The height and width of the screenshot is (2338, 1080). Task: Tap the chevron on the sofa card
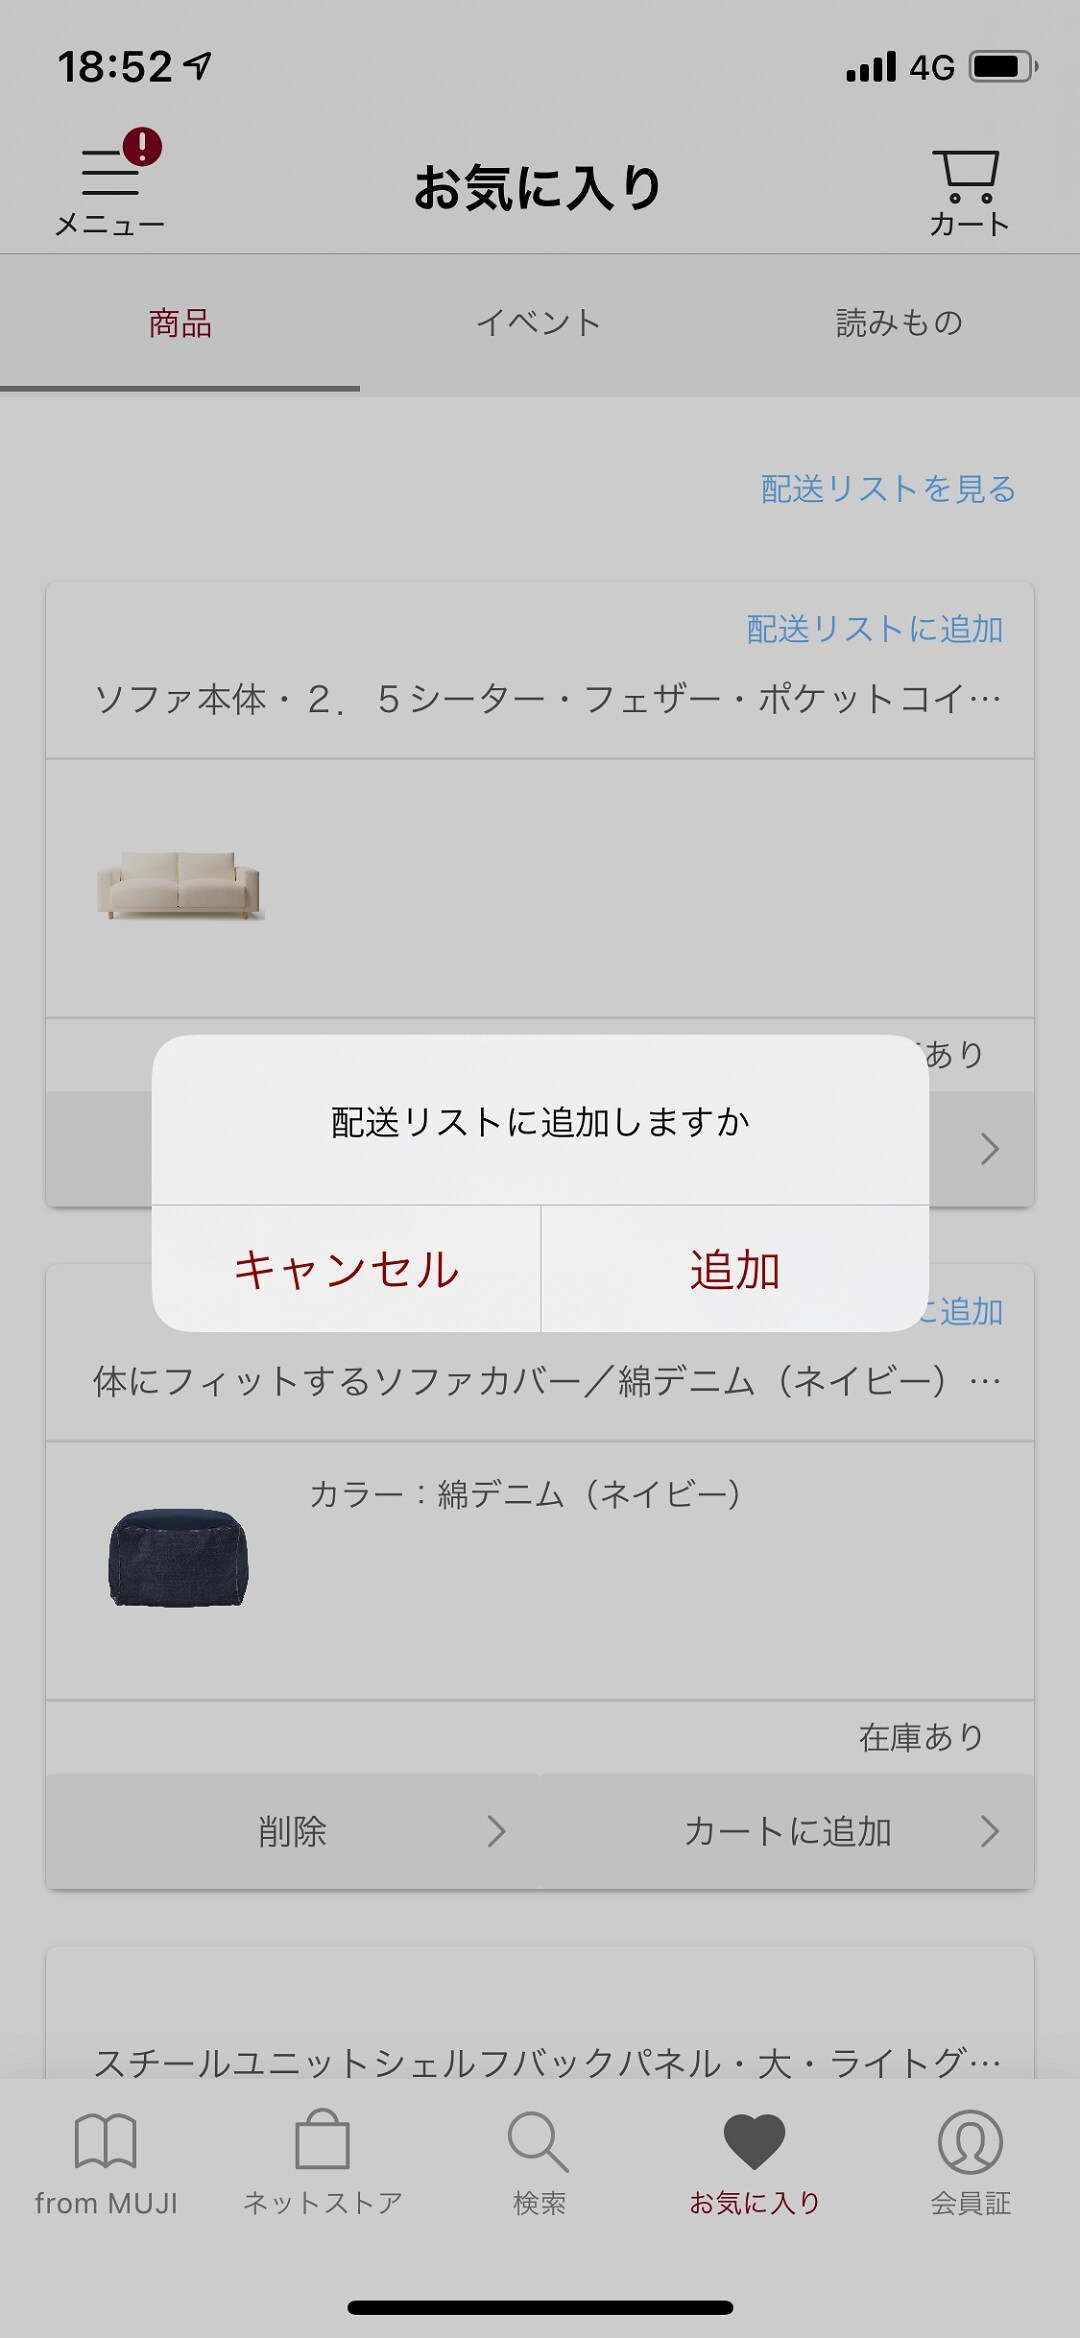(x=989, y=1149)
